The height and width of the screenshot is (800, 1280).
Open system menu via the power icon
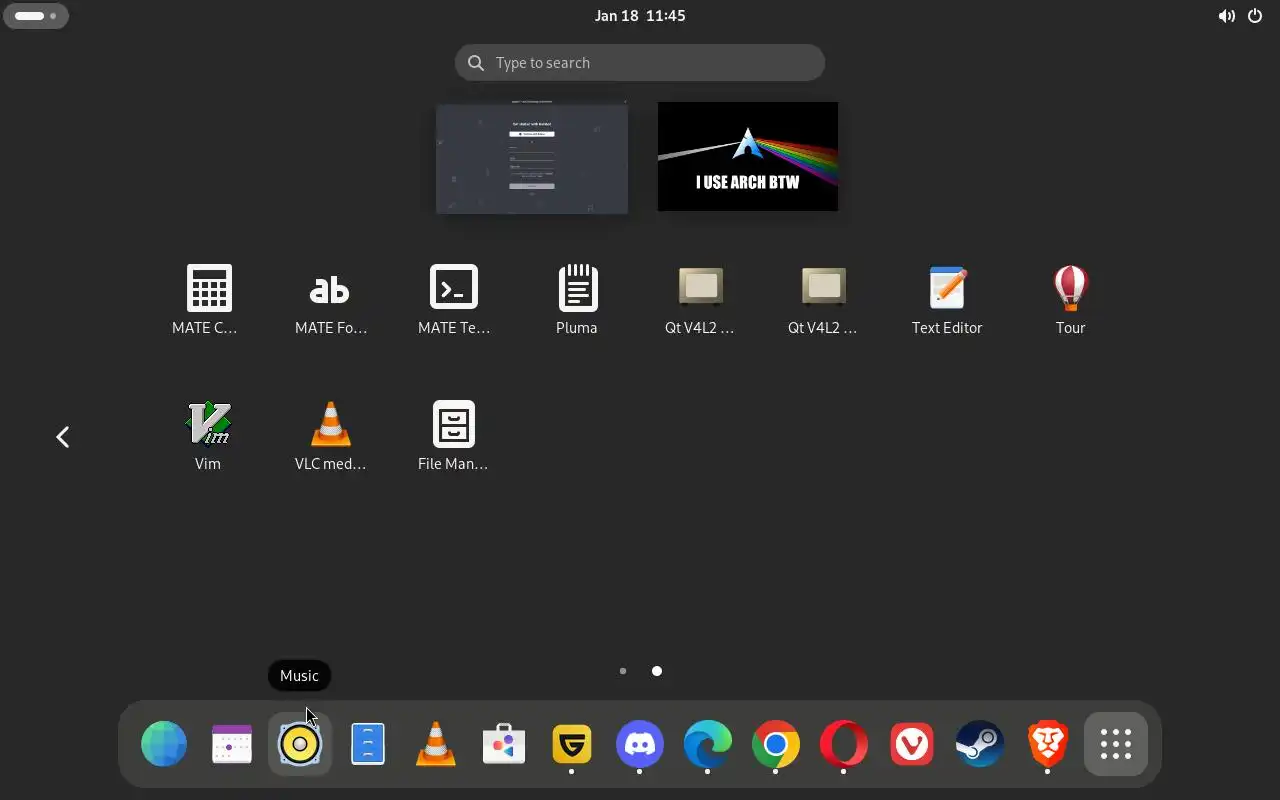click(1255, 16)
